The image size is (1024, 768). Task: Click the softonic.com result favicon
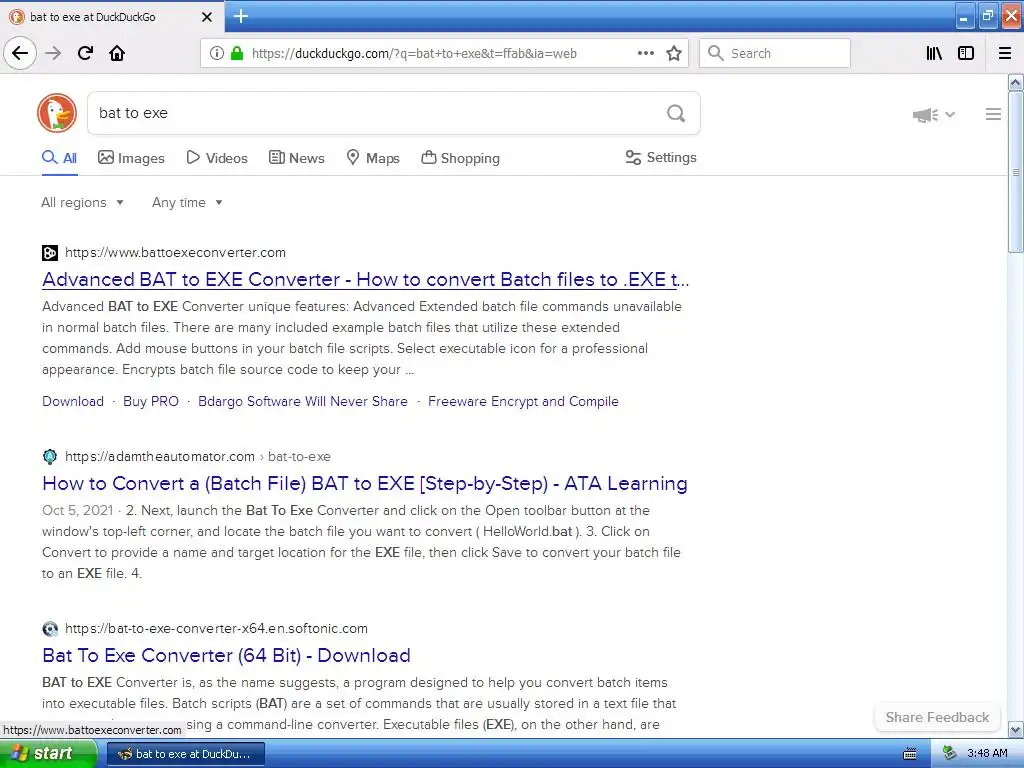[x=50, y=629]
